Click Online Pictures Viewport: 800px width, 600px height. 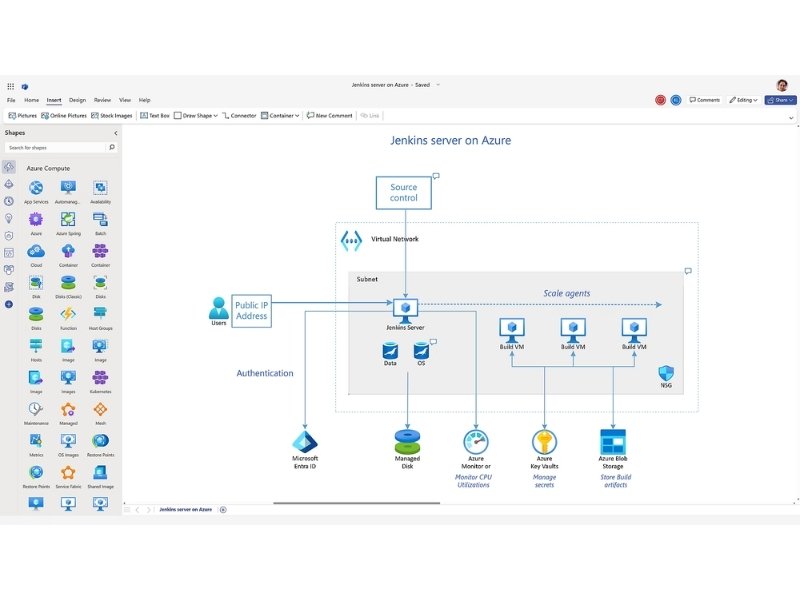tap(64, 116)
